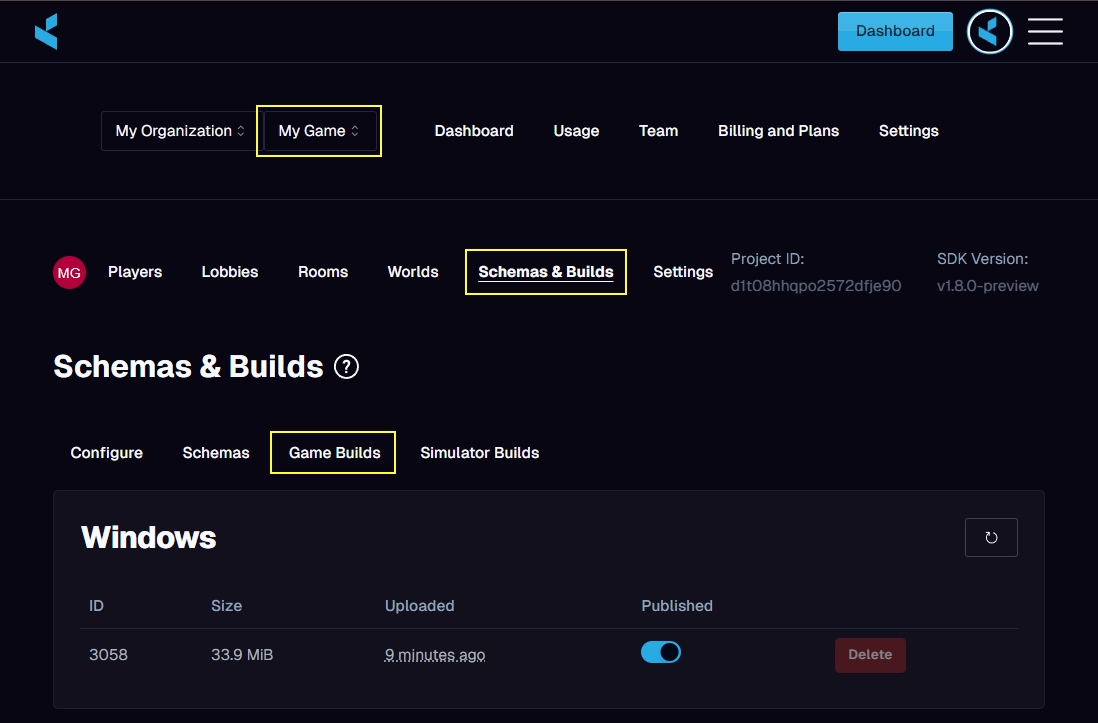
Task: Open the user profile avatar icon
Action: [989, 31]
